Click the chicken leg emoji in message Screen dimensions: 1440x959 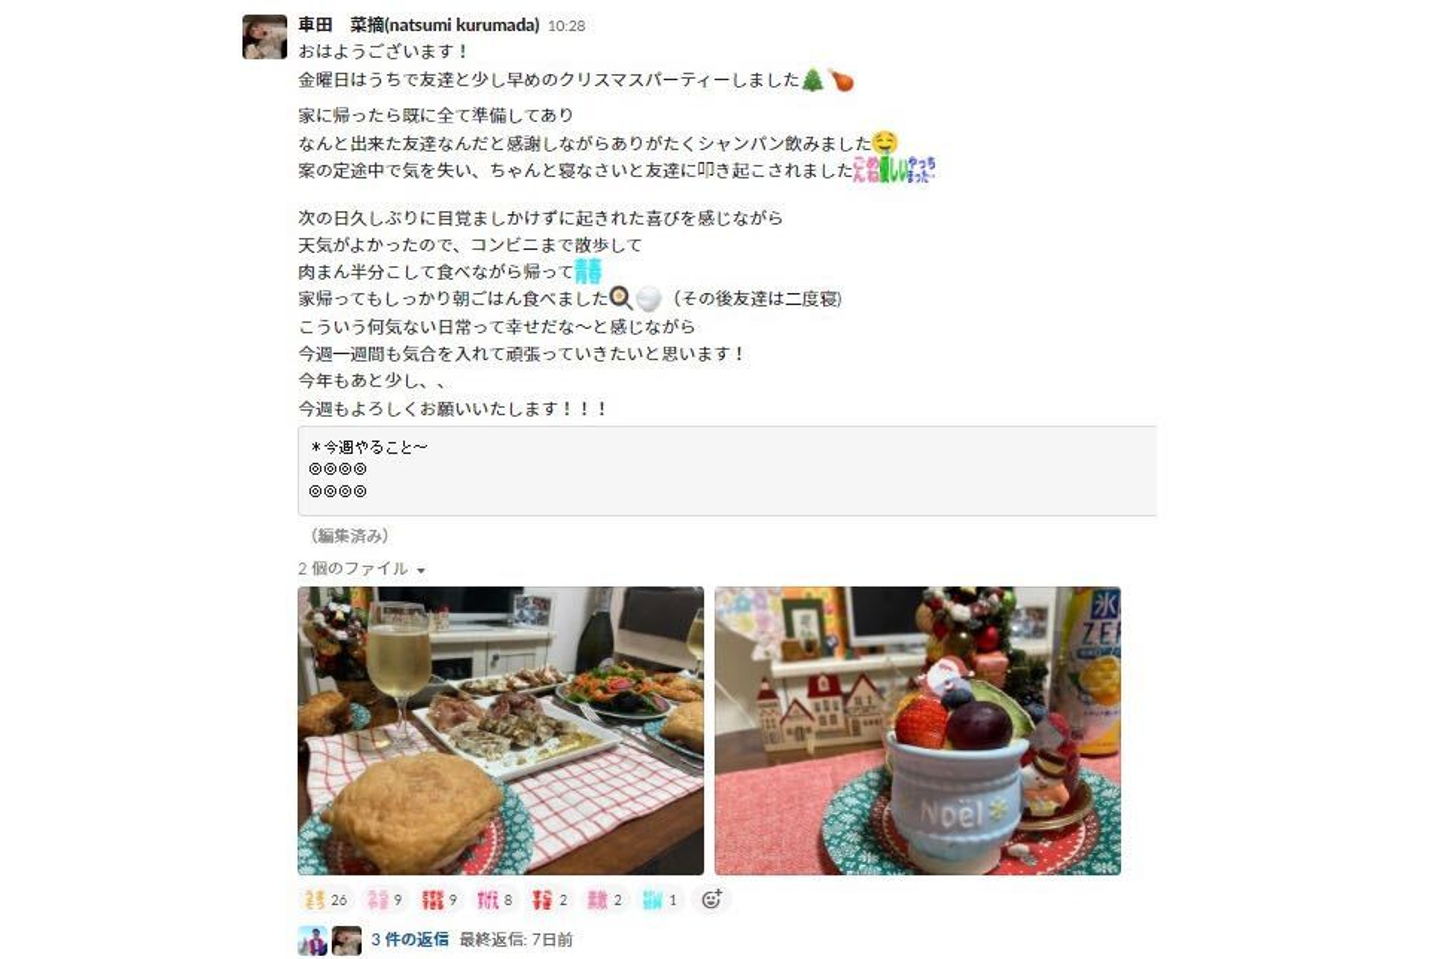click(841, 80)
